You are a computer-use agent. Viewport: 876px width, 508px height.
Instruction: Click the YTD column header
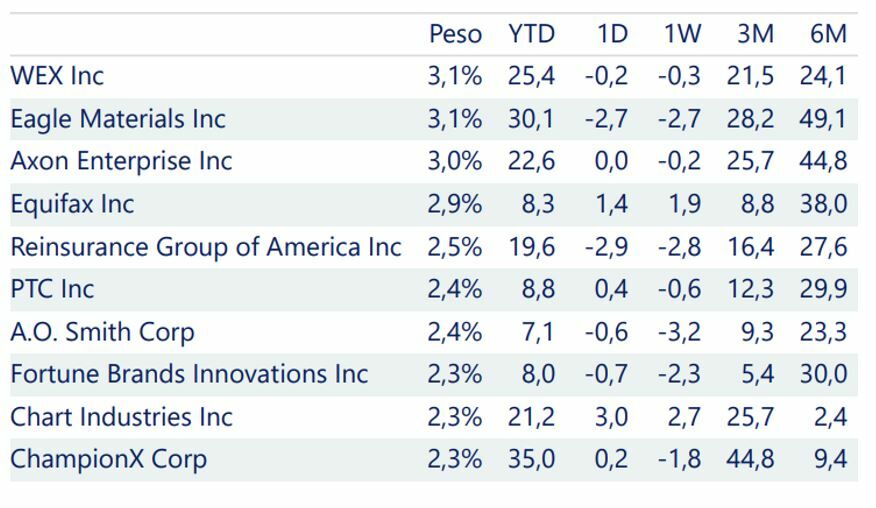(x=530, y=34)
